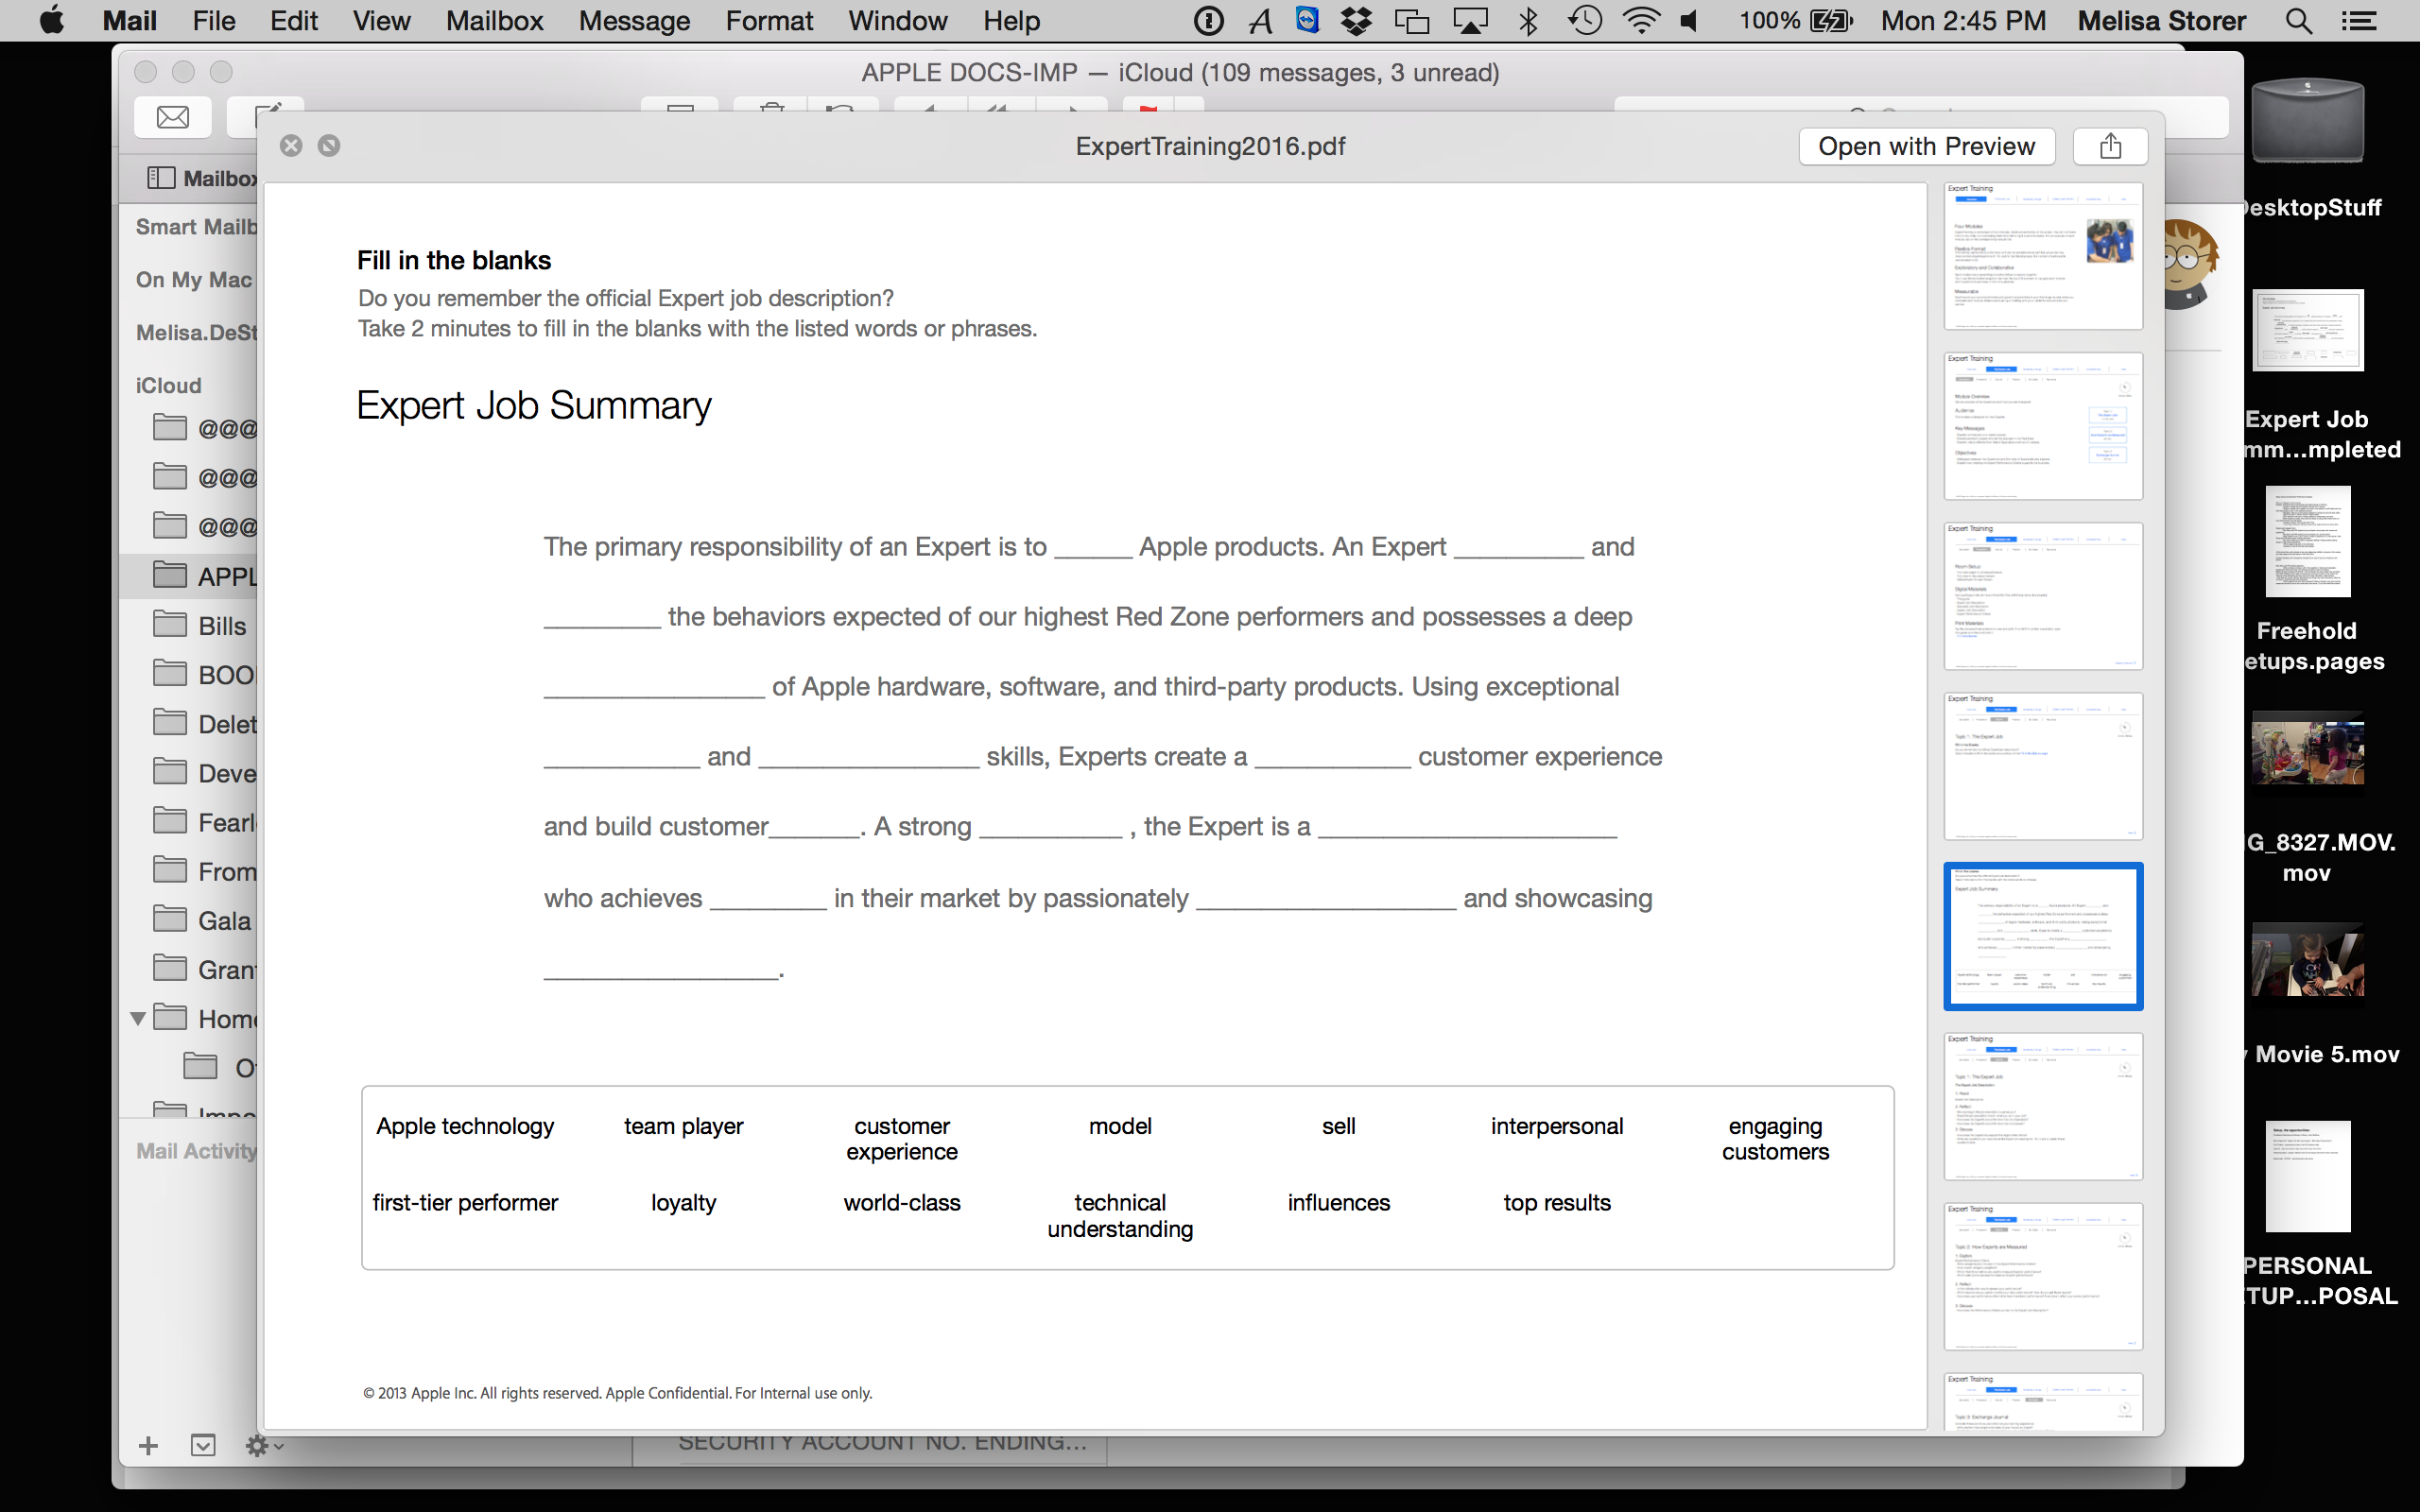Click the Smart Mailboxes section header
This screenshot has height=1512, width=2420.
(x=196, y=227)
